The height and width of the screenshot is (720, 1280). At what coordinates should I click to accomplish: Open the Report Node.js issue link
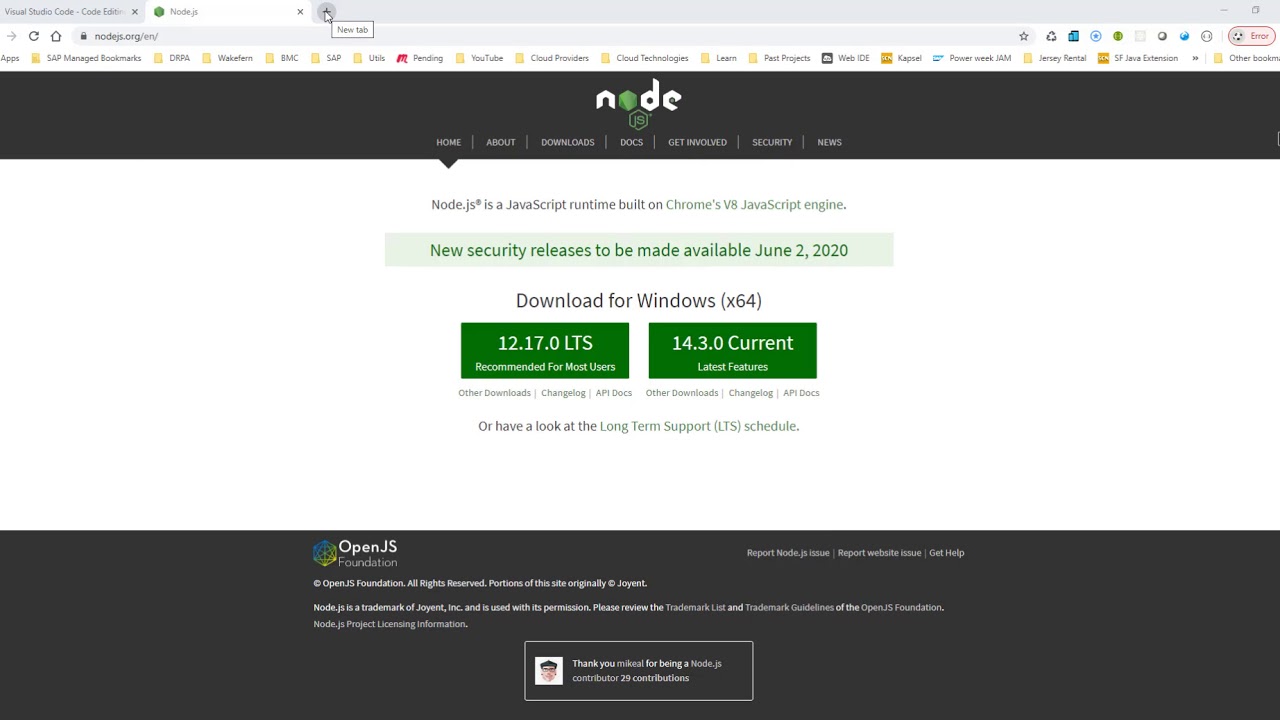(788, 553)
